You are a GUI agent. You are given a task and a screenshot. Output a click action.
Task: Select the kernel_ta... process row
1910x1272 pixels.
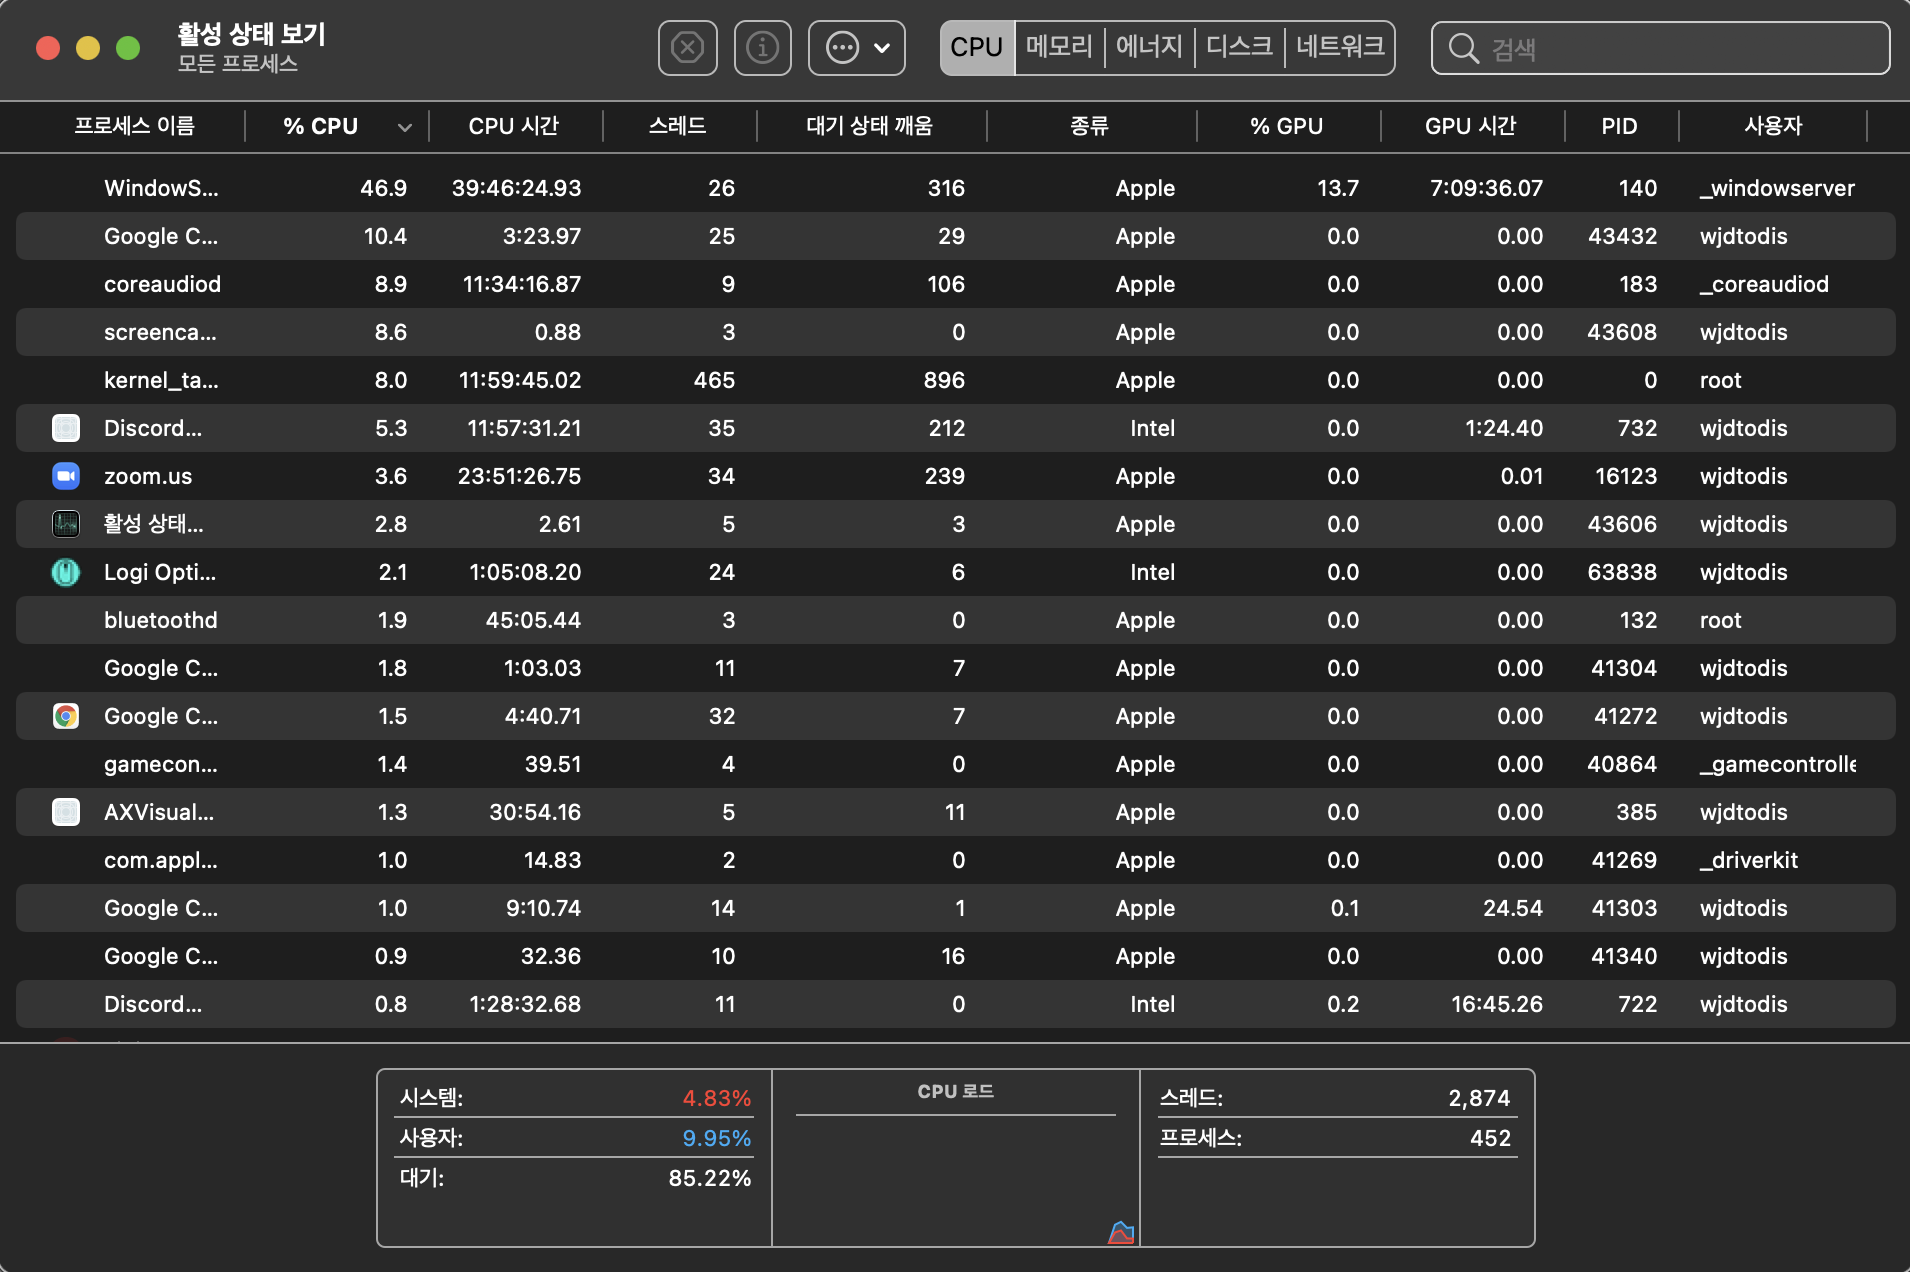tap(955, 380)
